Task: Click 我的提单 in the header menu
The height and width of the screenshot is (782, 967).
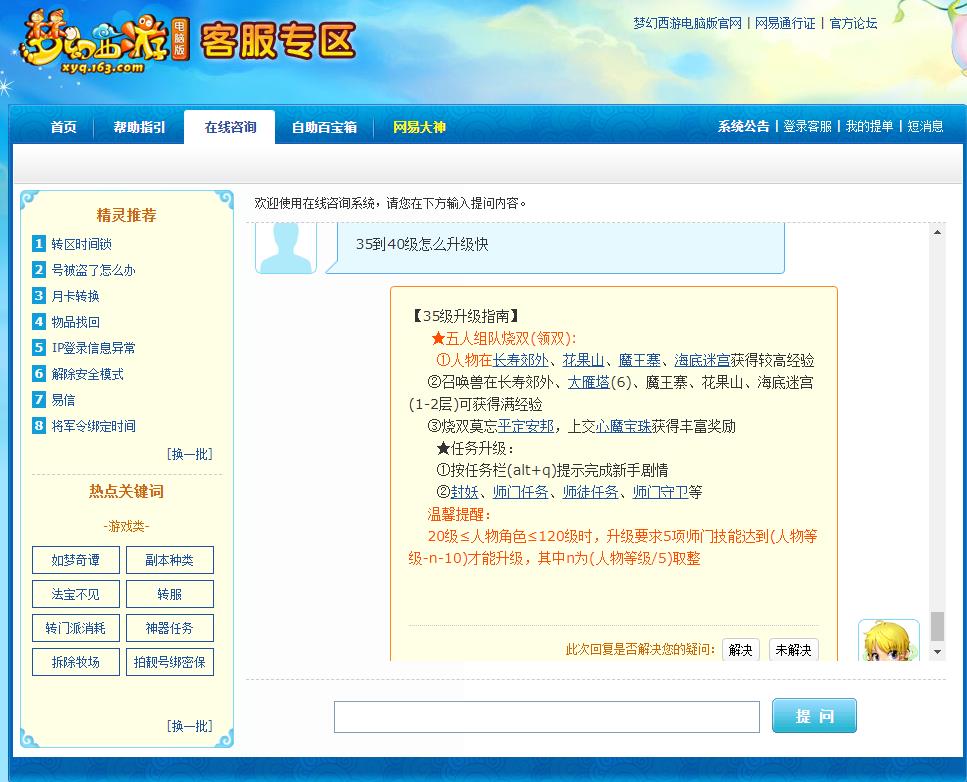Action: click(x=873, y=128)
